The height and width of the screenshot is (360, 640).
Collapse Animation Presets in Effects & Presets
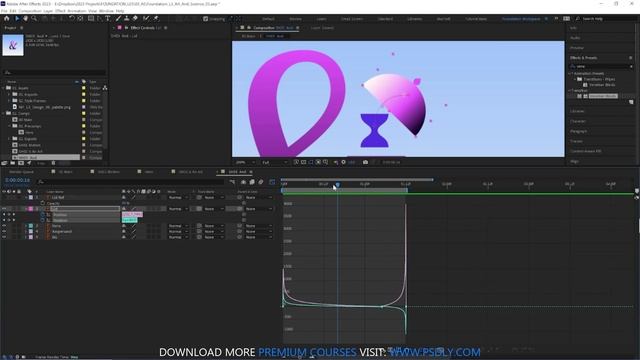tap(570, 73)
